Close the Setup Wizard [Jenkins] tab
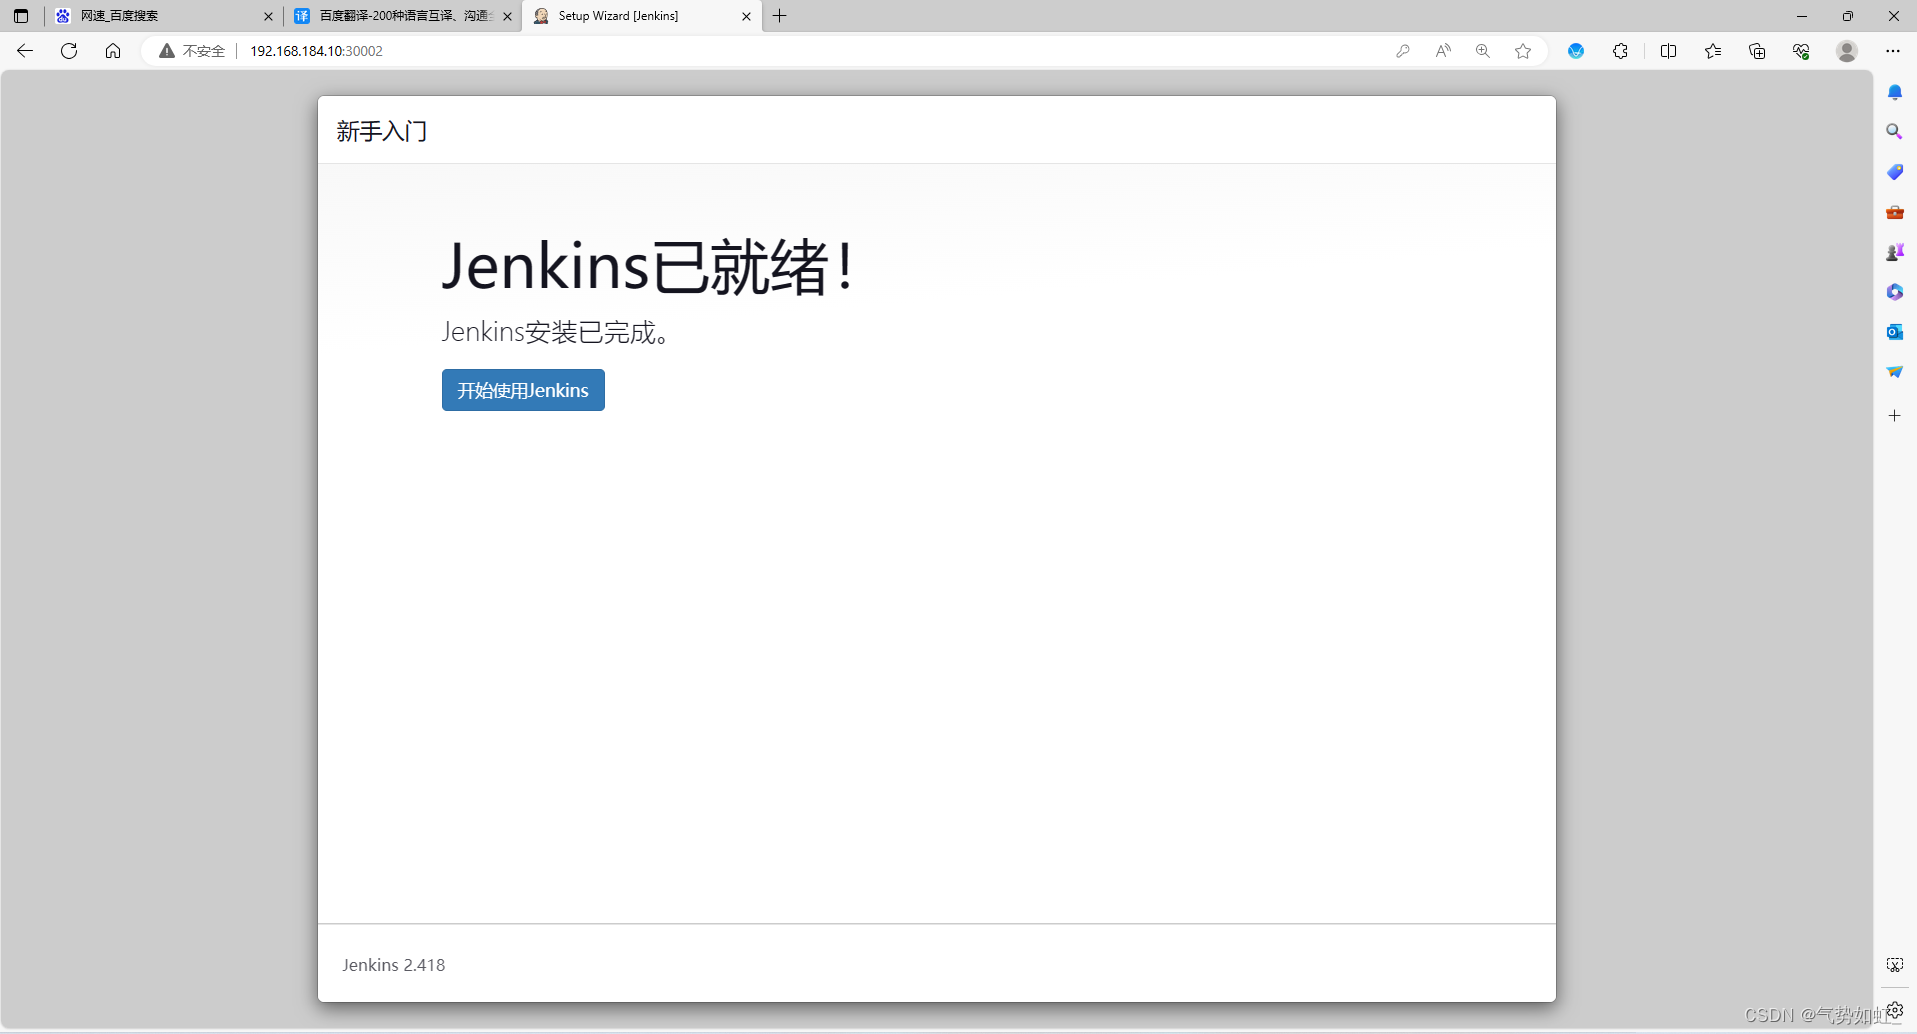This screenshot has width=1917, height=1034. pos(746,16)
